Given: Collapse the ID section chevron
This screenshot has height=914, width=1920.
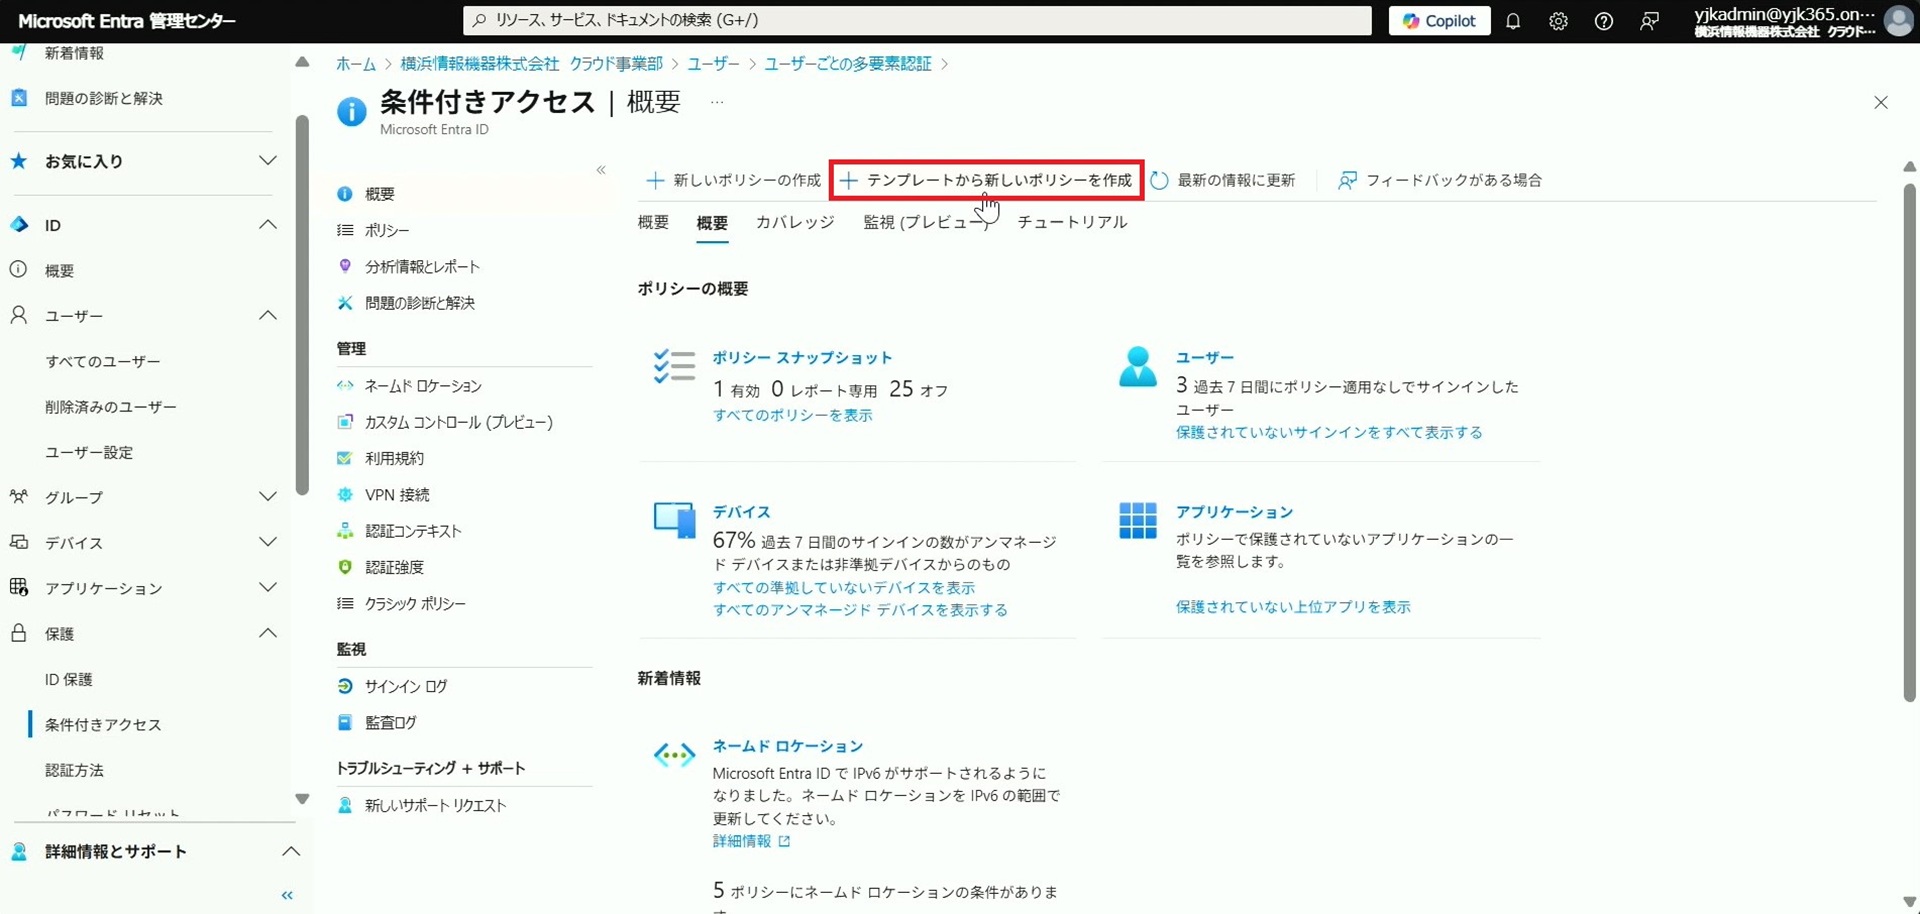Looking at the screenshot, I should coord(267,225).
